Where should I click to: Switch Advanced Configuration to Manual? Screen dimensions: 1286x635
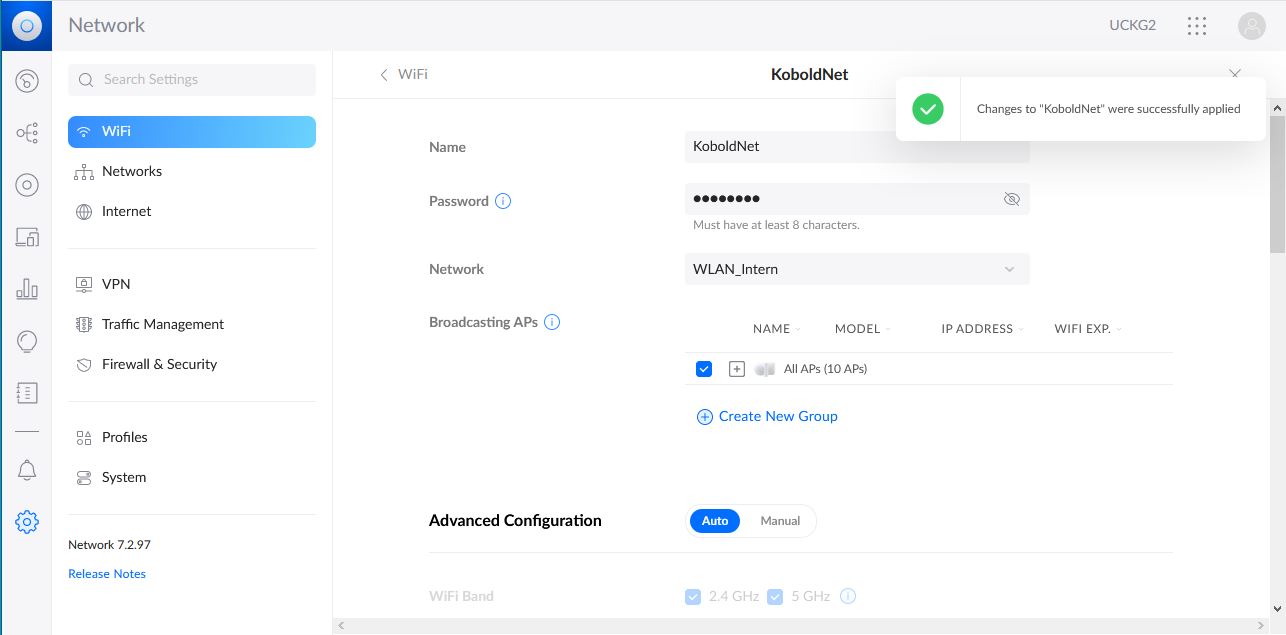780,521
